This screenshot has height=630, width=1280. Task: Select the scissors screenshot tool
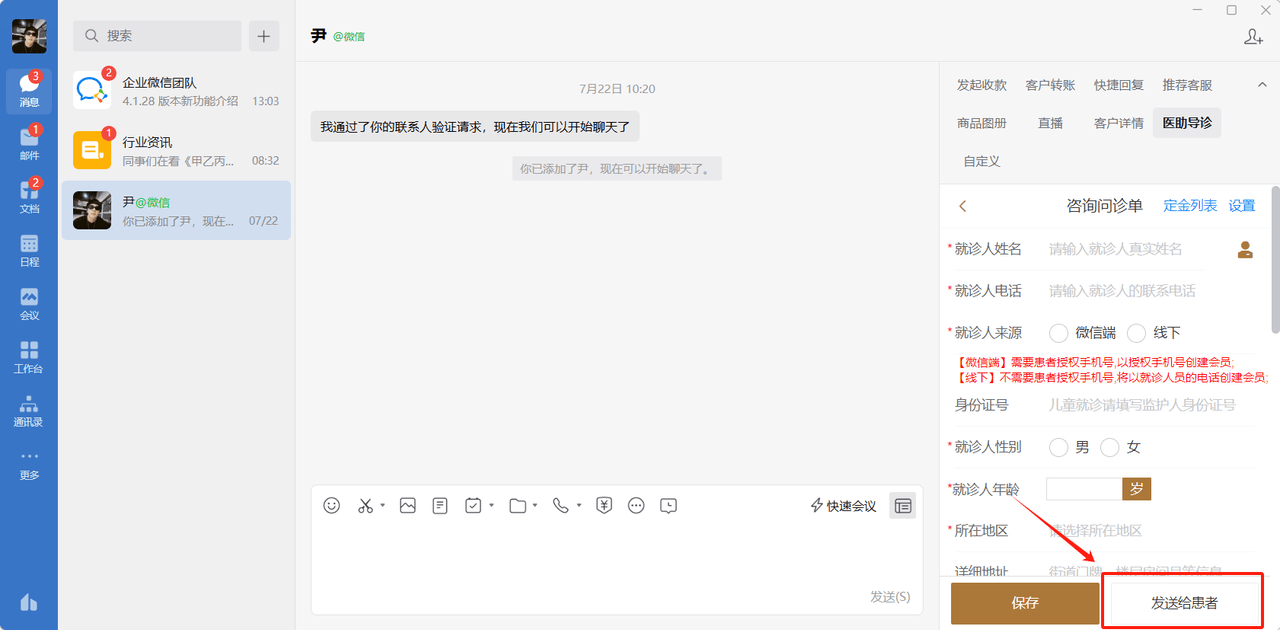point(365,506)
